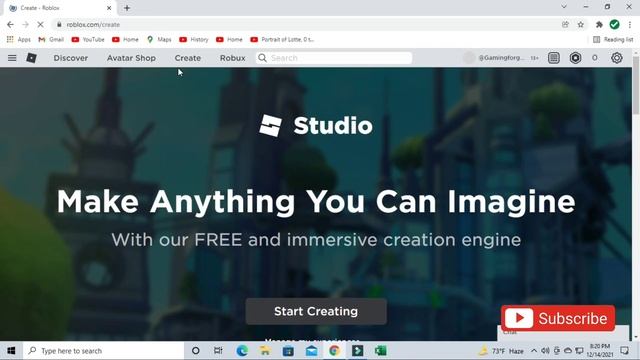
Task: Stop loading the page
Action: (40, 24)
